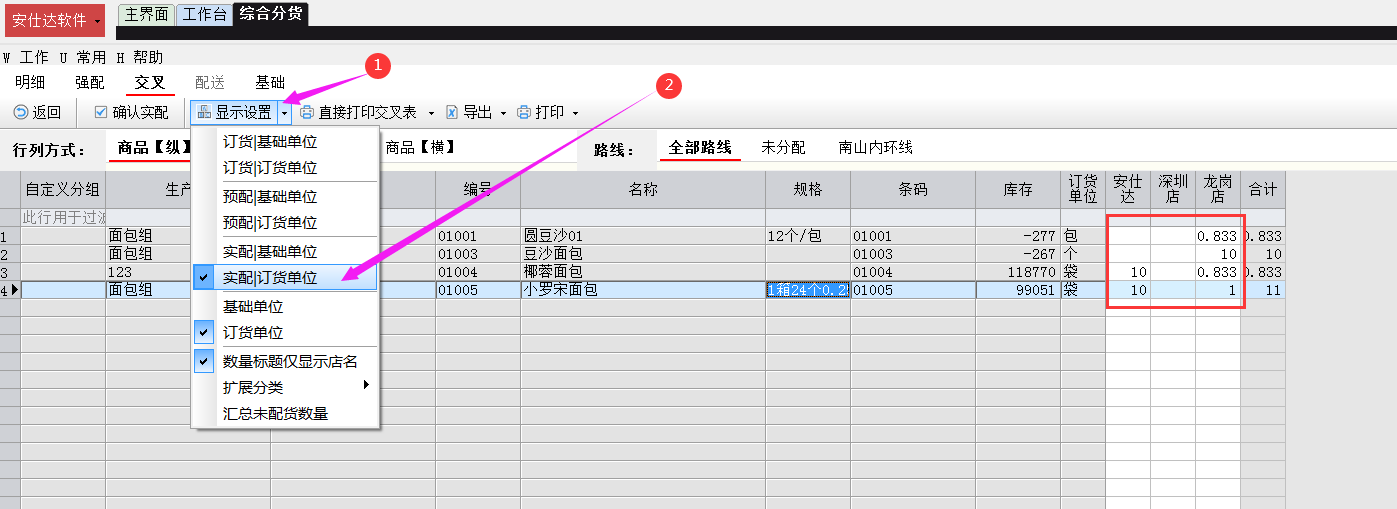Click the 显示设置 icon in toolbar
Viewport: 1397px width, 509px height.
[x=204, y=113]
